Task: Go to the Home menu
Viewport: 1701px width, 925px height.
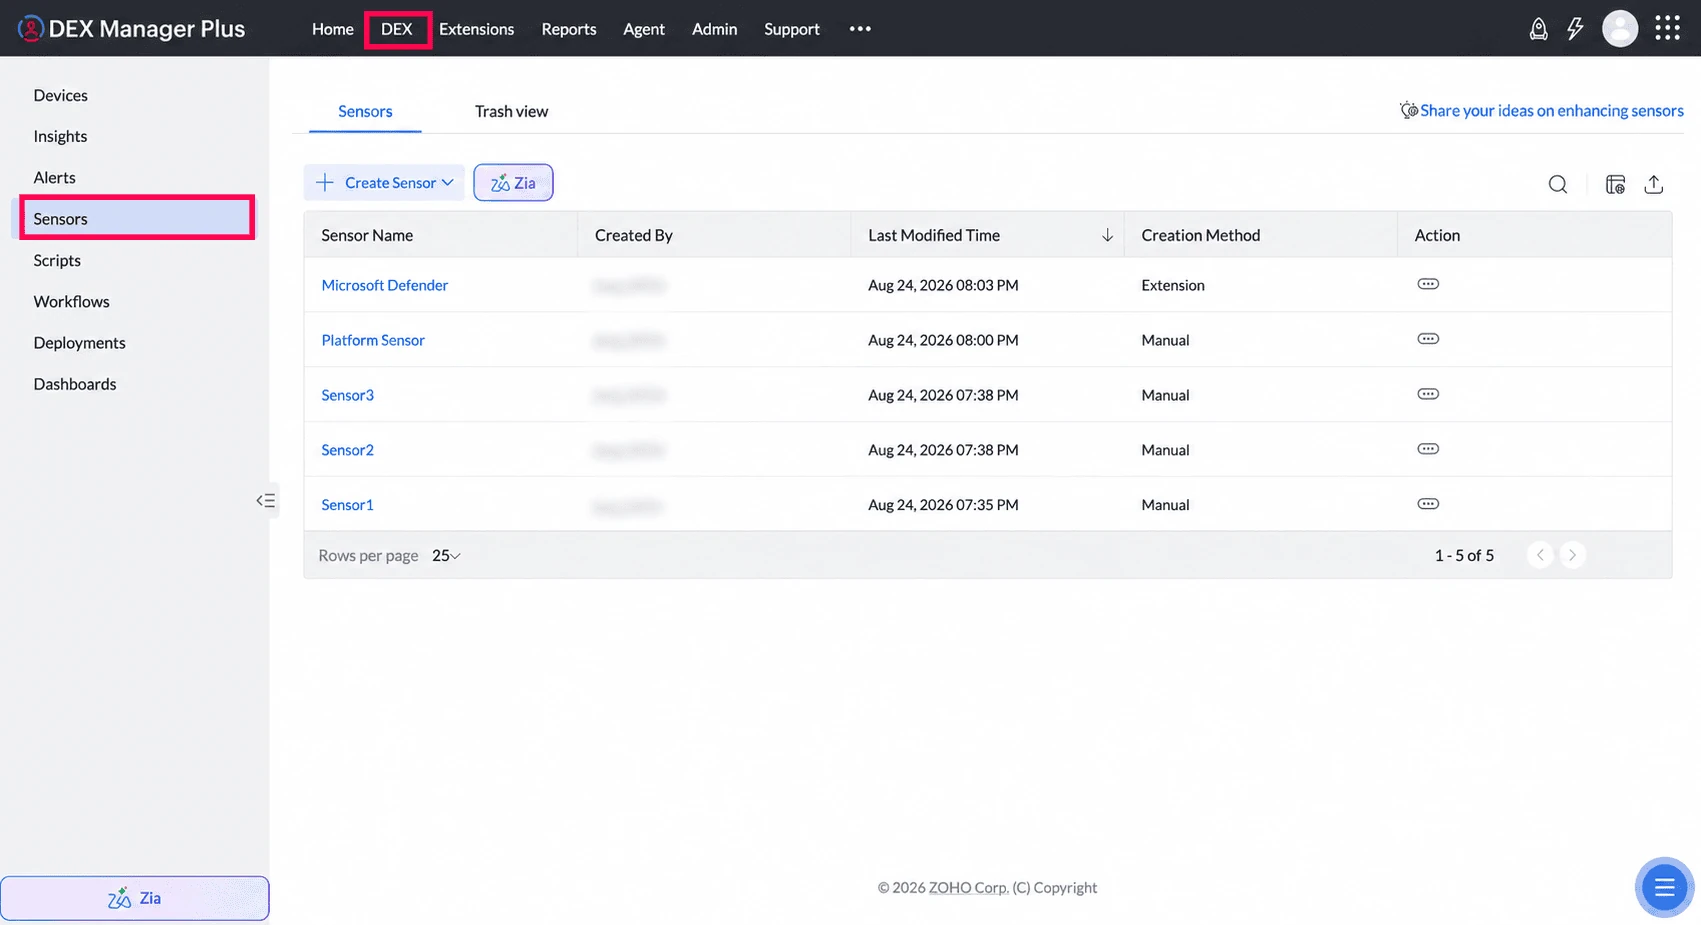Action: 333,29
